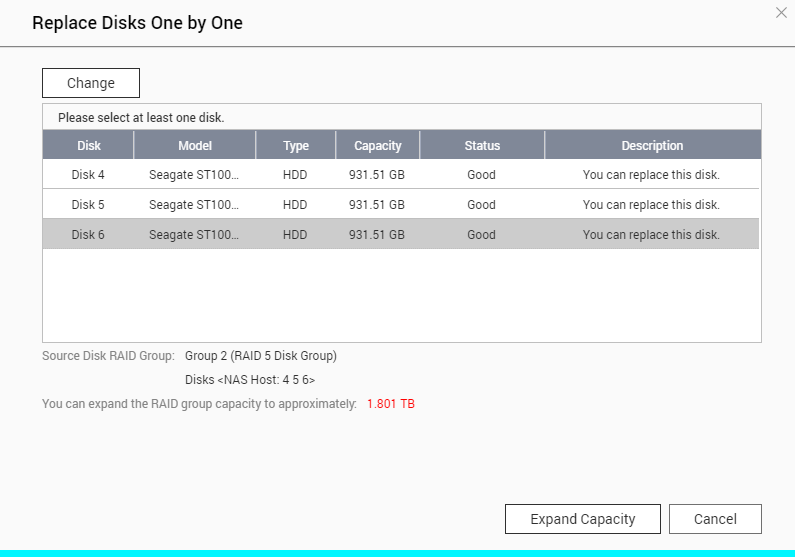Click the Expand Capacity button
795x557 pixels.
point(583,519)
